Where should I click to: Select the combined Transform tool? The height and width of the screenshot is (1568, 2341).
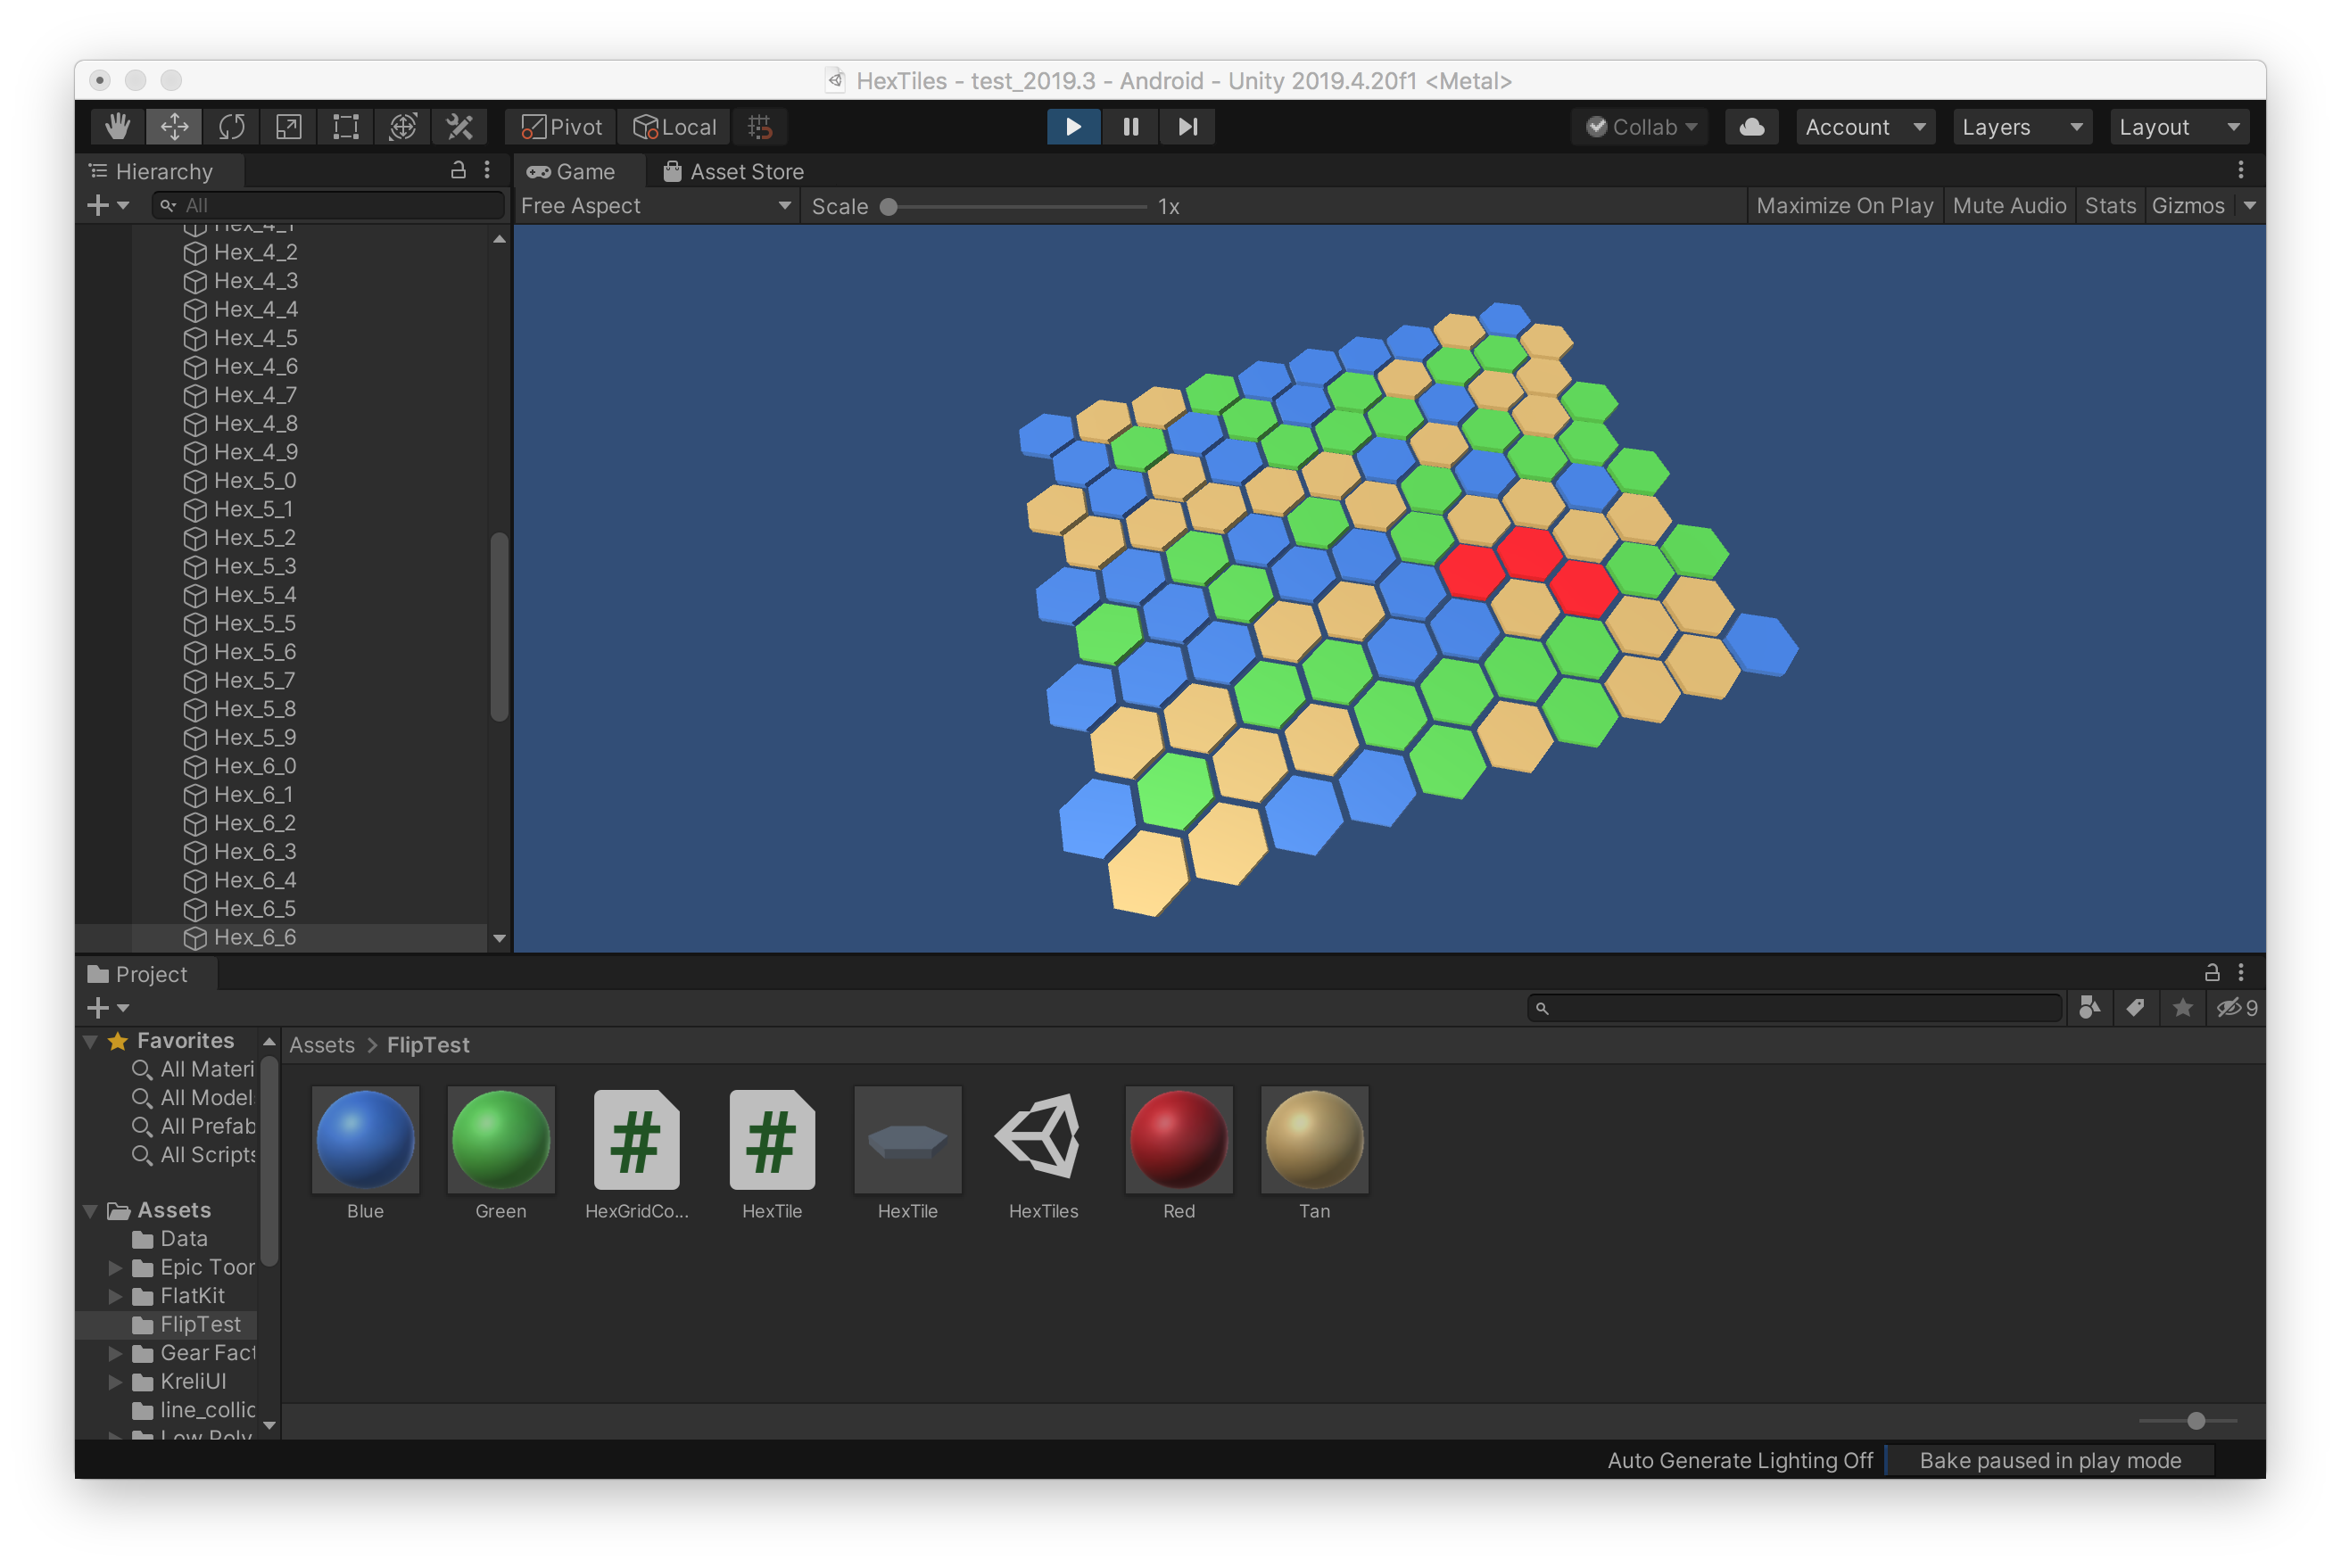point(402,127)
